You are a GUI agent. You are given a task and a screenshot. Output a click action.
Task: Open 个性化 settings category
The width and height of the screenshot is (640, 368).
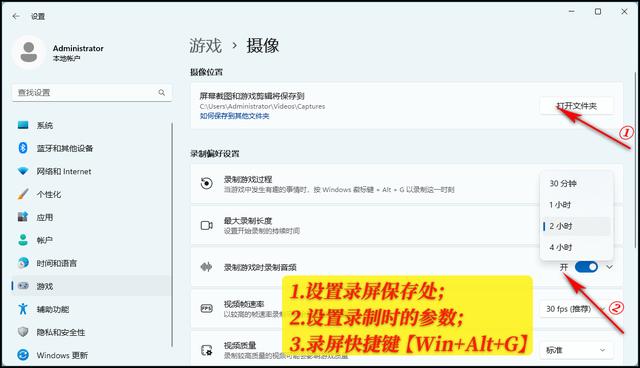coord(92,194)
